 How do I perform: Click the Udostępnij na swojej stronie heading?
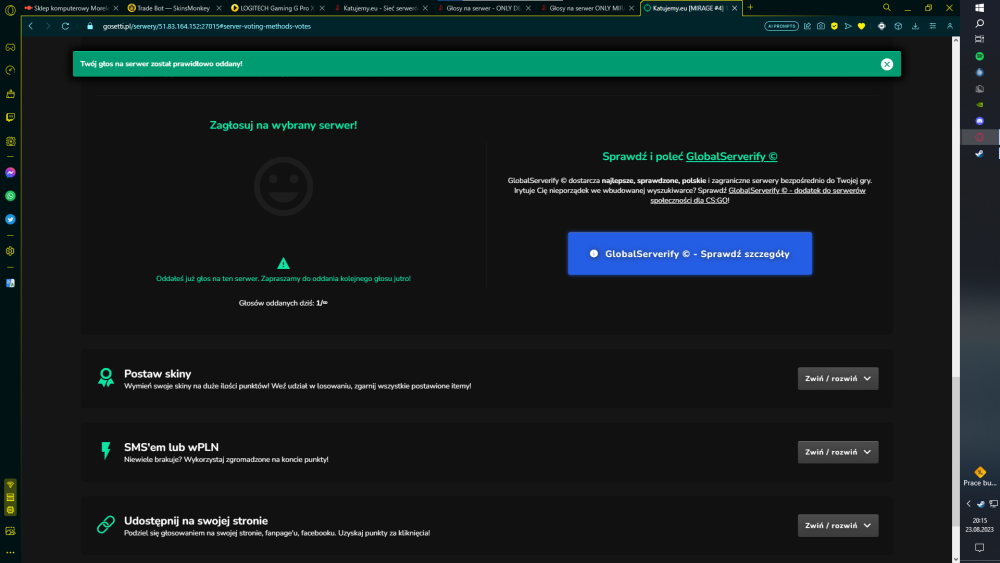pyautogui.click(x=196, y=521)
